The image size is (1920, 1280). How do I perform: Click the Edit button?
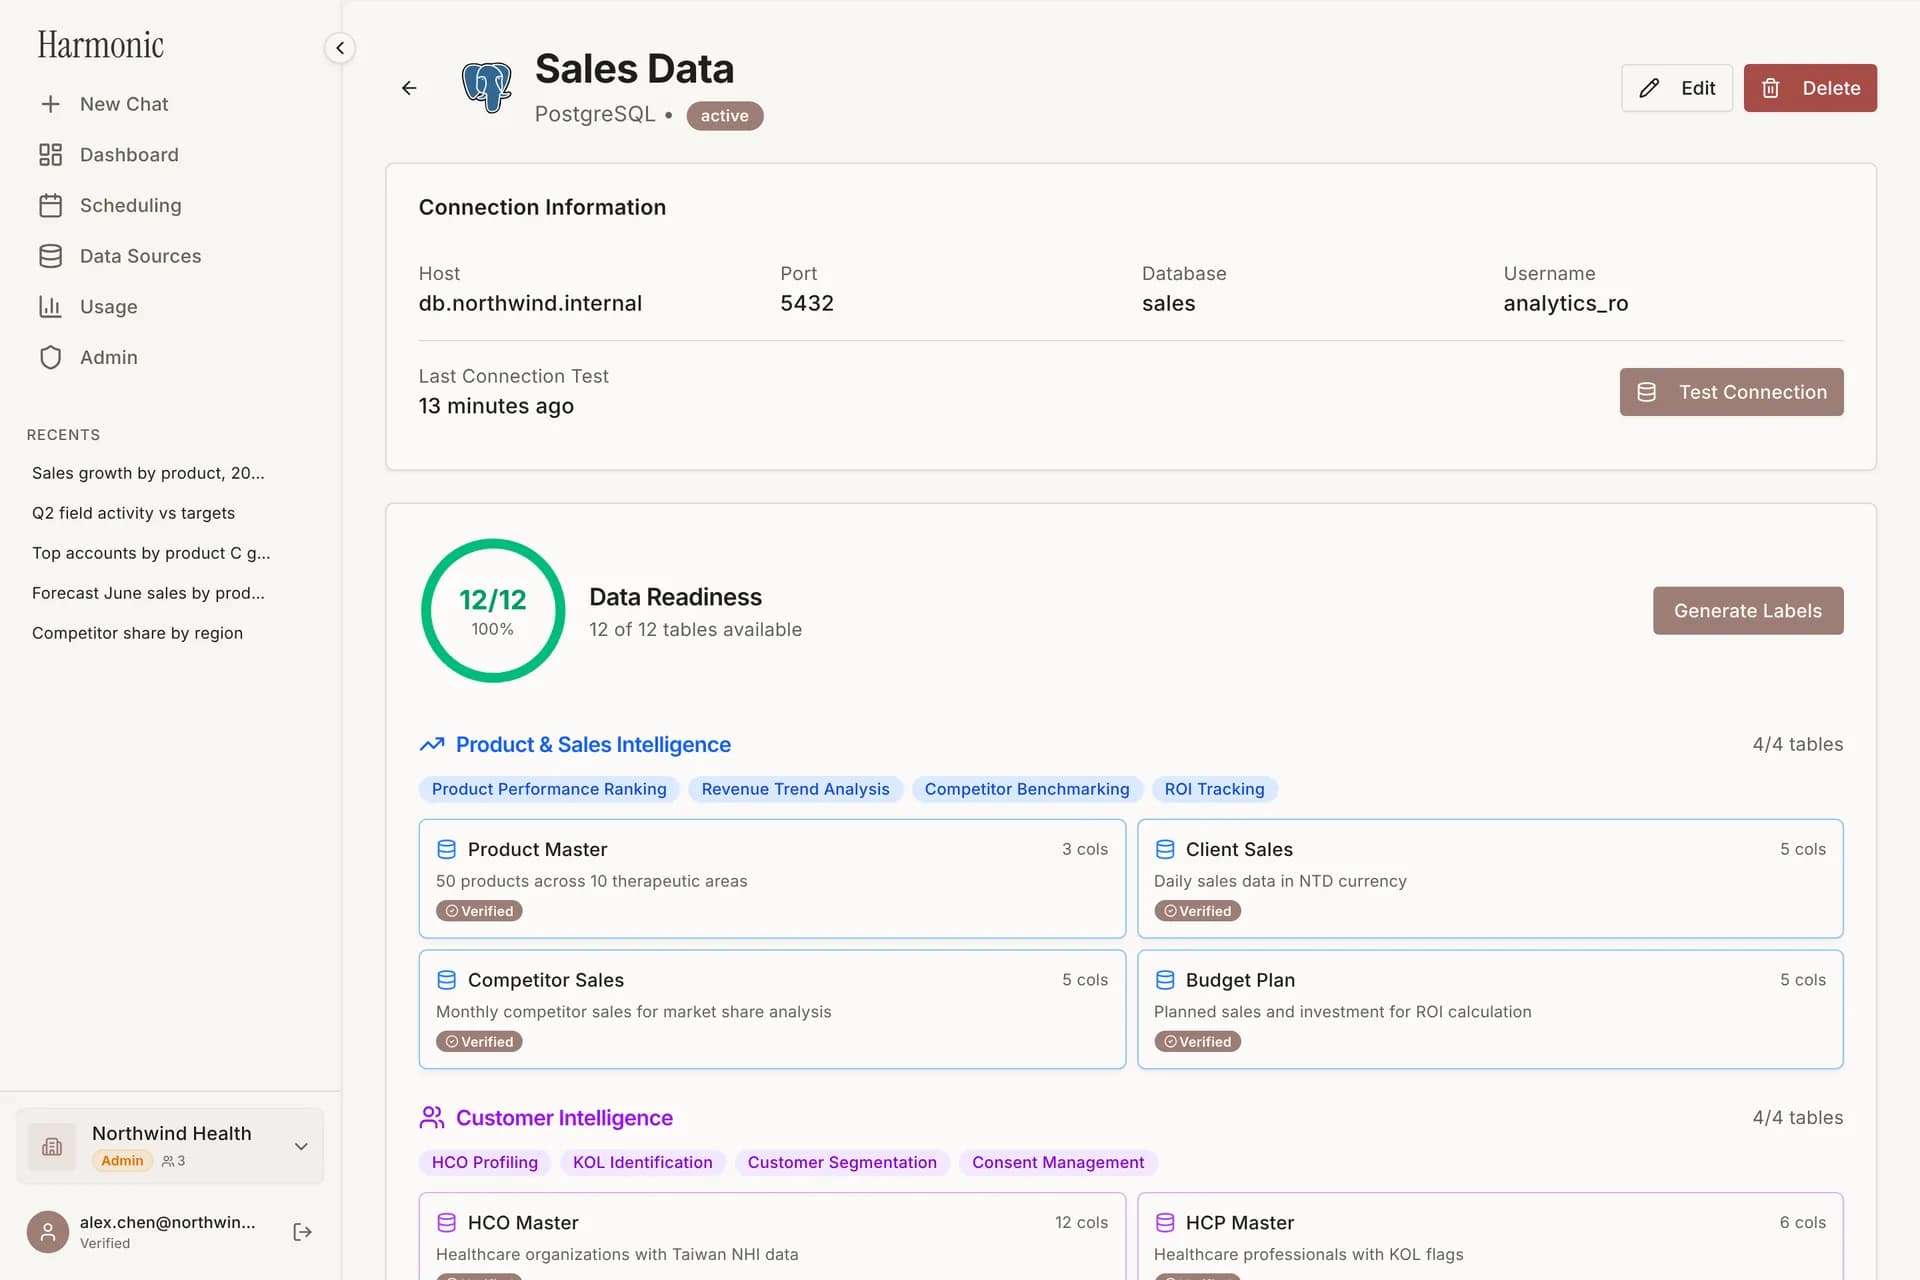point(1677,88)
